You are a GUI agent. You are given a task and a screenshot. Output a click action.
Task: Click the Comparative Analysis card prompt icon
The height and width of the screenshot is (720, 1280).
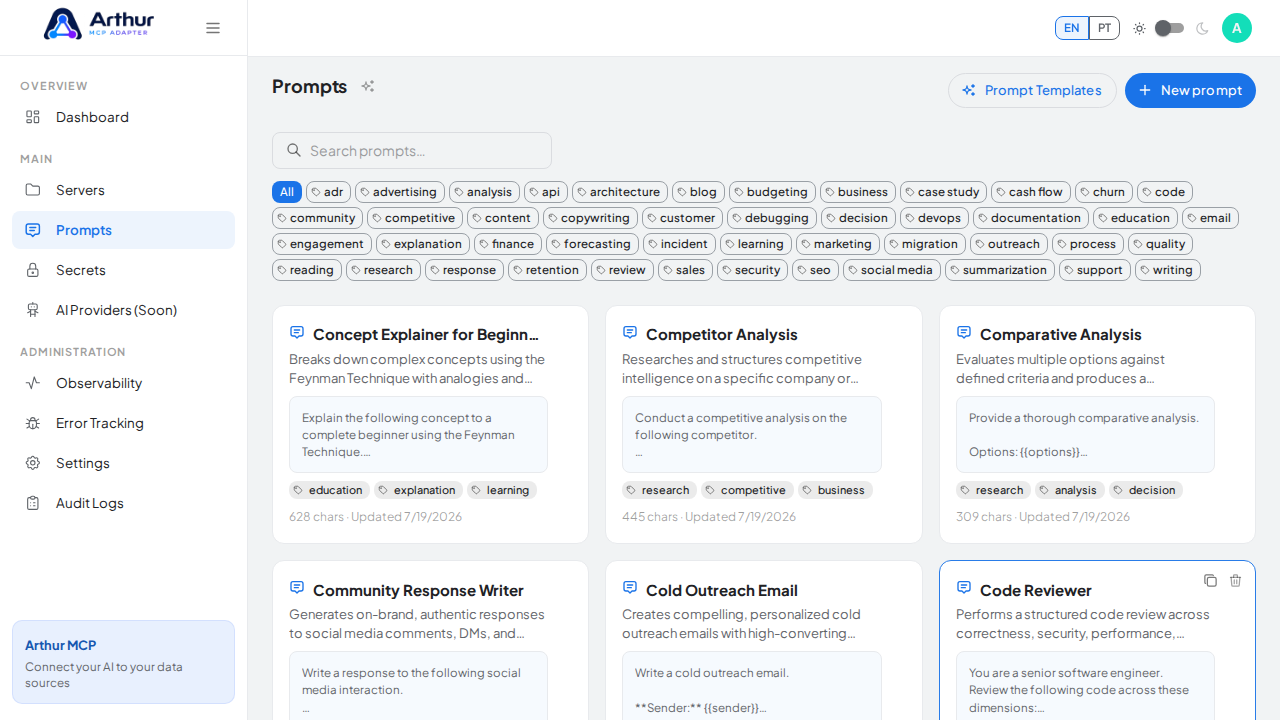(964, 332)
